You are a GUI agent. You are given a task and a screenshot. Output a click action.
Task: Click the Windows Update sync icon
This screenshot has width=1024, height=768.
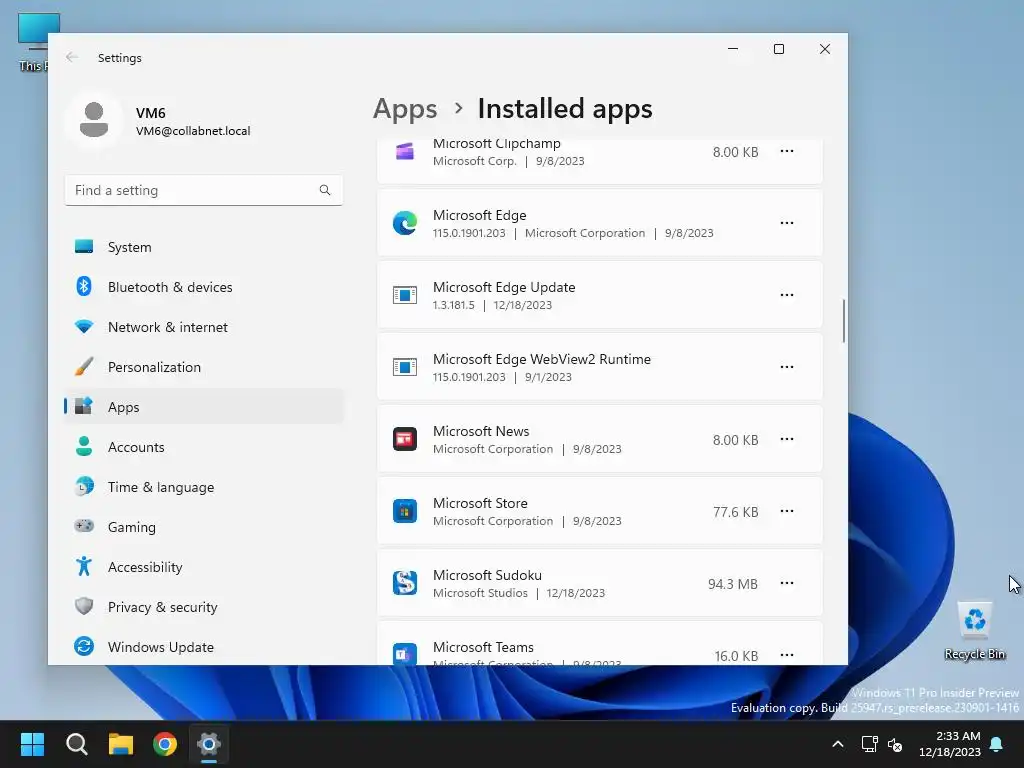coord(84,647)
